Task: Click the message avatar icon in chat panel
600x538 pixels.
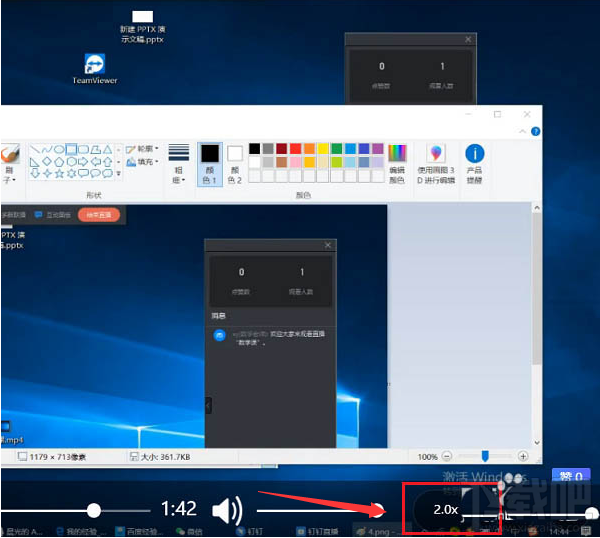Action: (219, 335)
